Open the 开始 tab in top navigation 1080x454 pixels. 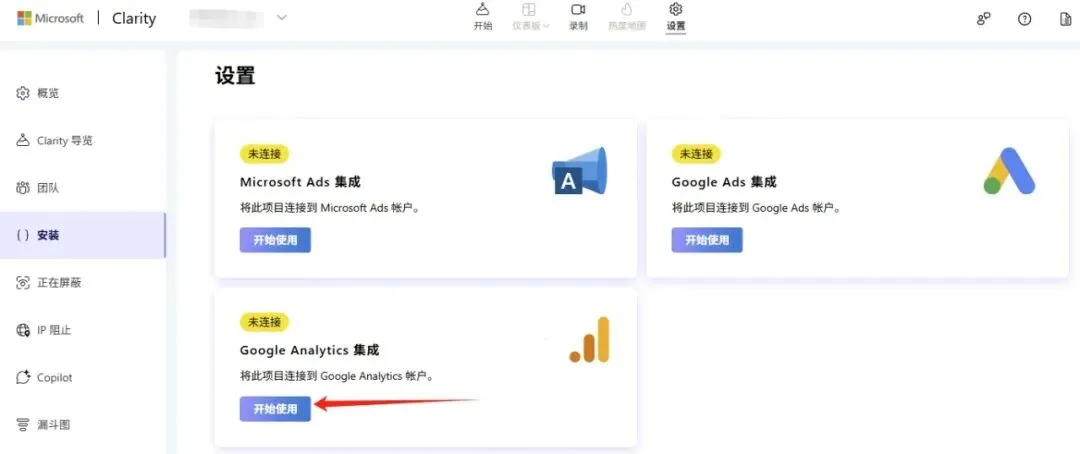pyautogui.click(x=483, y=17)
